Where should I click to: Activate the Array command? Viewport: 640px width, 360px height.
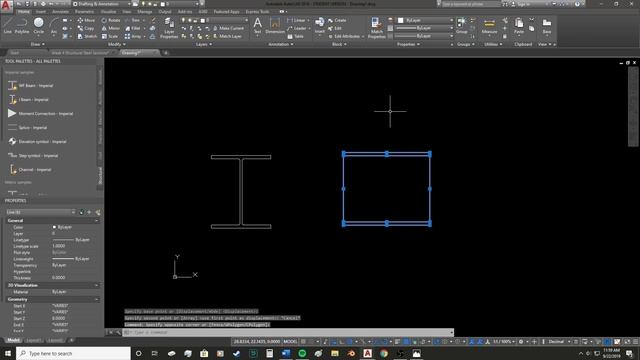(x=133, y=36)
